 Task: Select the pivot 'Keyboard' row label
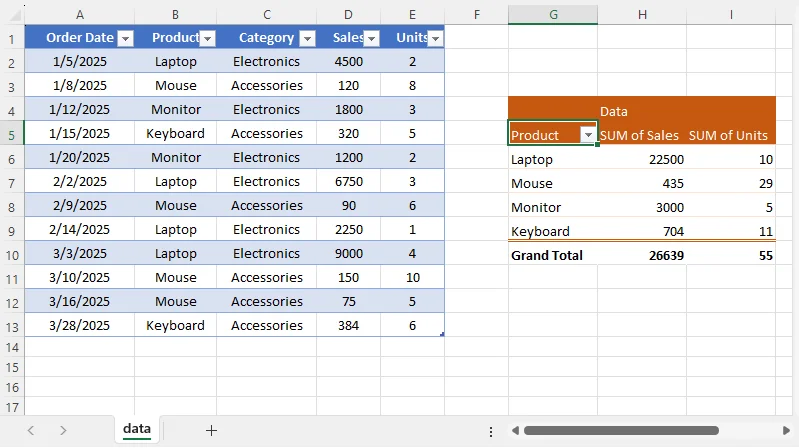(553, 231)
